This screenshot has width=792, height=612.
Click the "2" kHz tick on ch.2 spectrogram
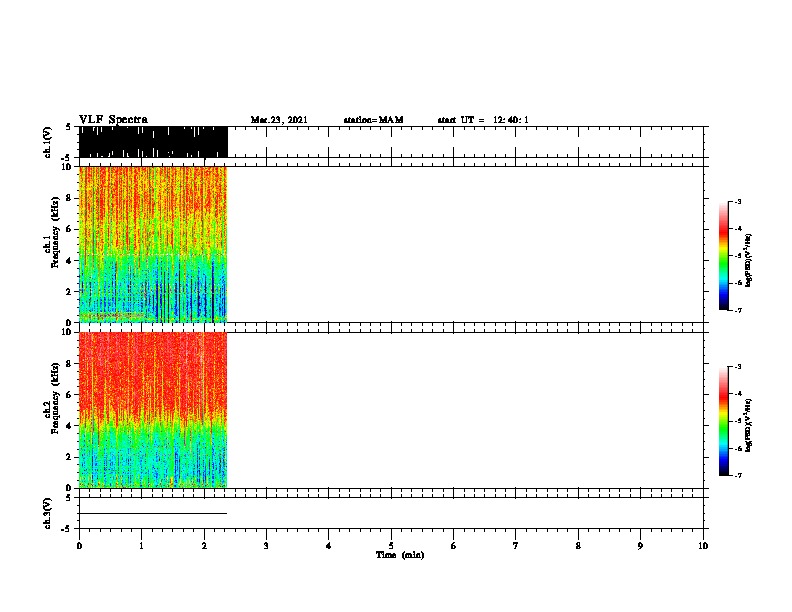[x=69, y=457]
